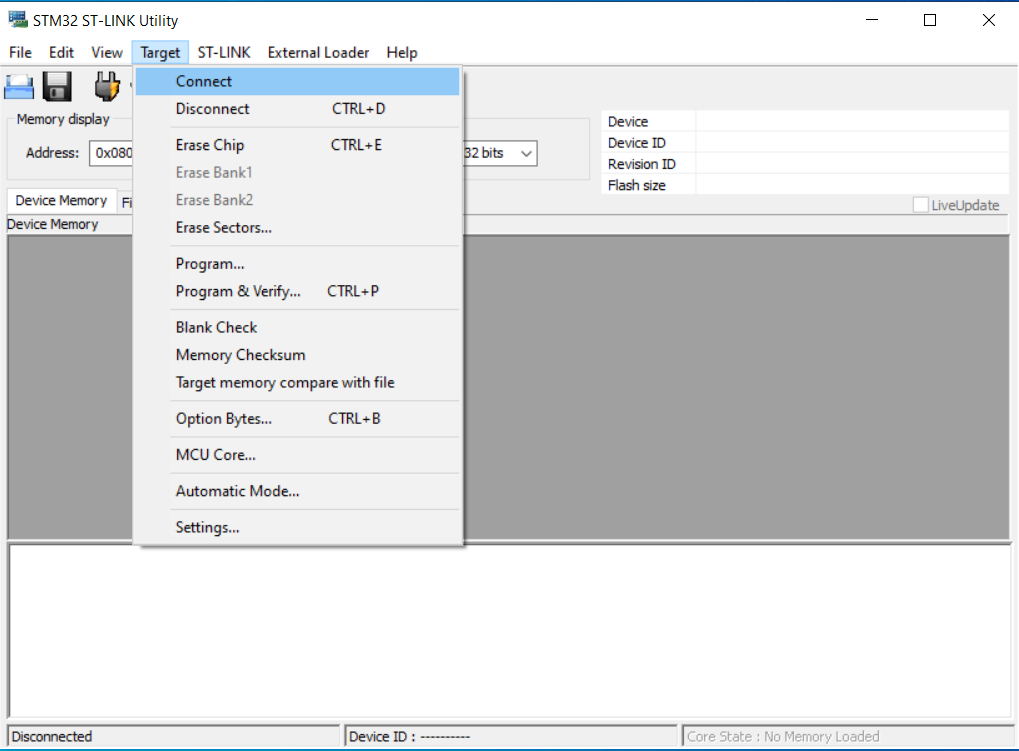Select Settings... in Target menu
1019x751 pixels.
click(207, 527)
